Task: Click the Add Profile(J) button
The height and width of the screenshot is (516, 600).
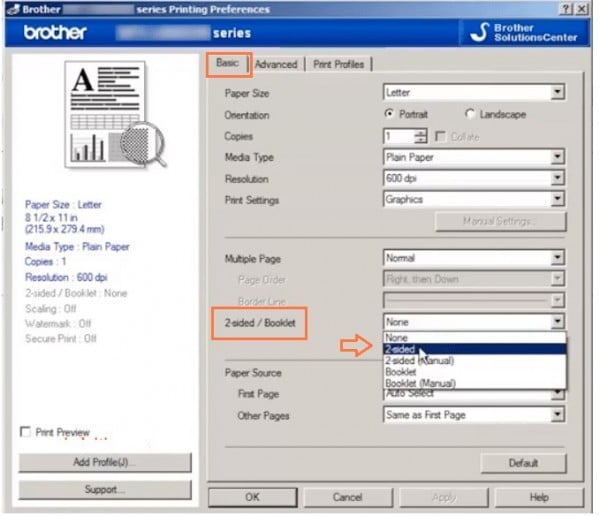Action: (105, 462)
